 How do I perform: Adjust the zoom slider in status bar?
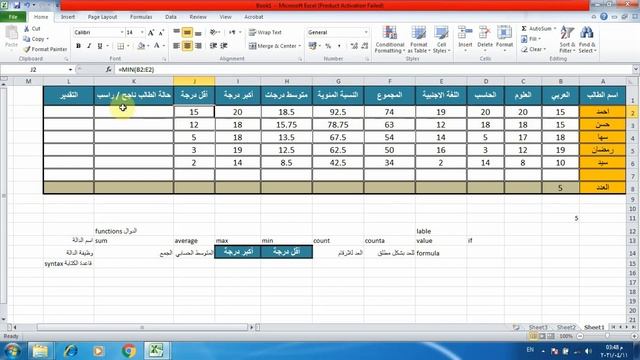[608, 336]
